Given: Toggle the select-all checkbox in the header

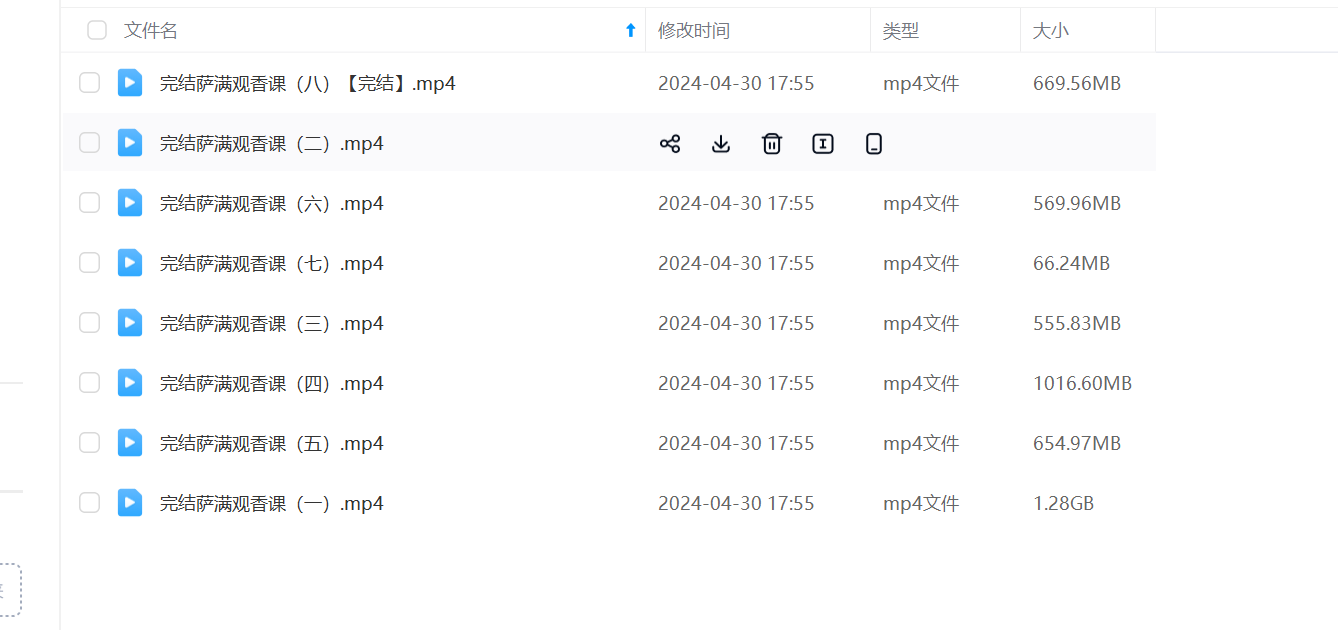Looking at the screenshot, I should (x=97, y=30).
